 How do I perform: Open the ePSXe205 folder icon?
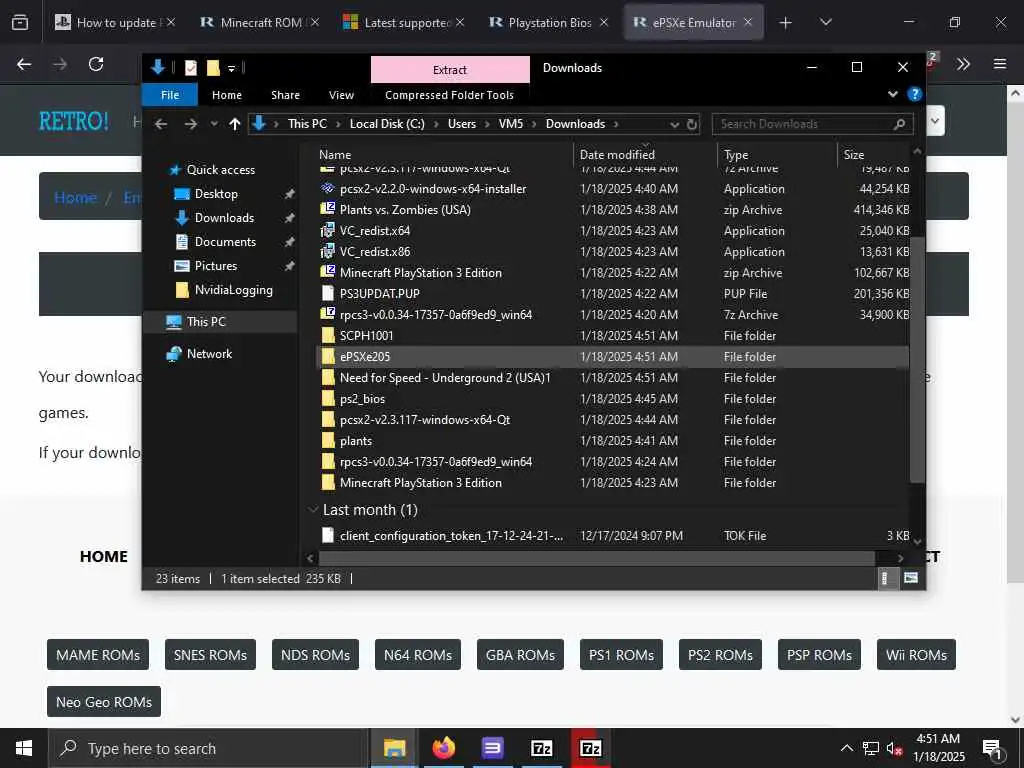pyautogui.click(x=328, y=357)
